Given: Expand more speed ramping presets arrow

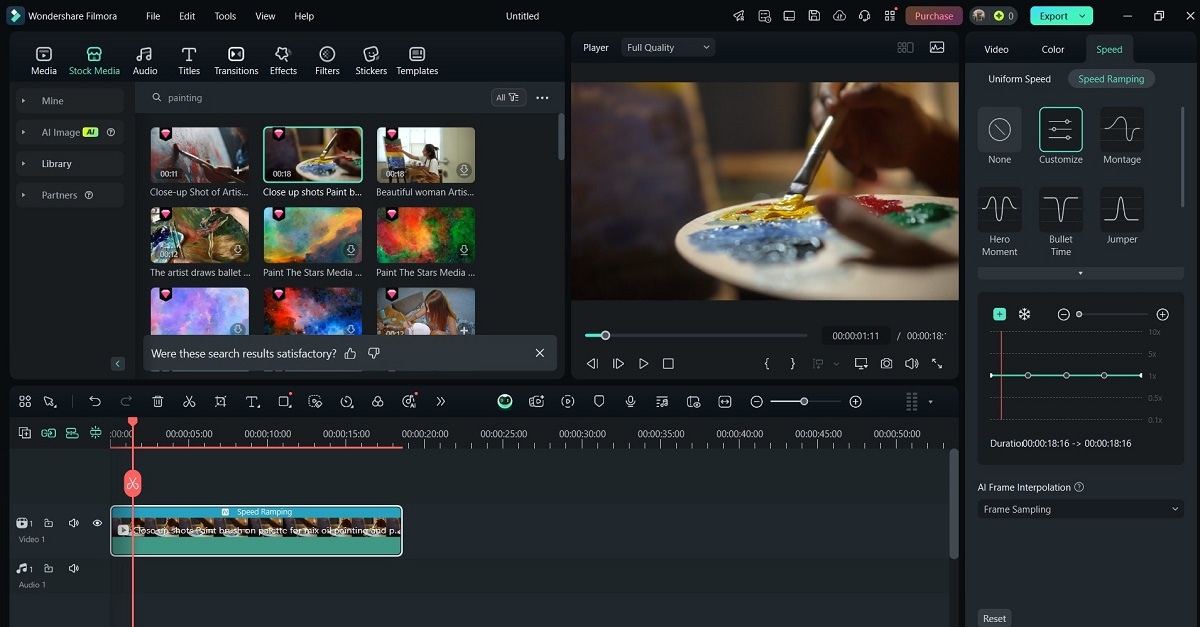Looking at the screenshot, I should (x=1080, y=273).
